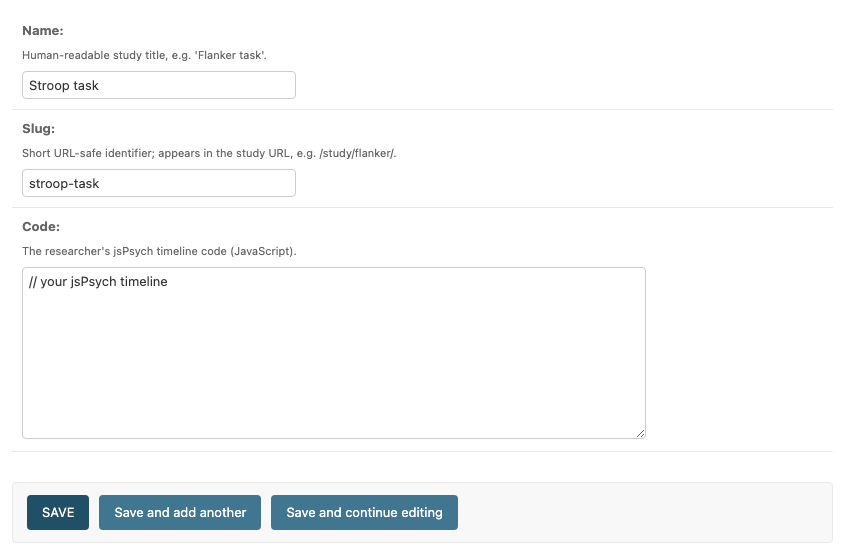Click help text about researcher's jsPsych timeline code
The height and width of the screenshot is (555, 845).
(160, 251)
